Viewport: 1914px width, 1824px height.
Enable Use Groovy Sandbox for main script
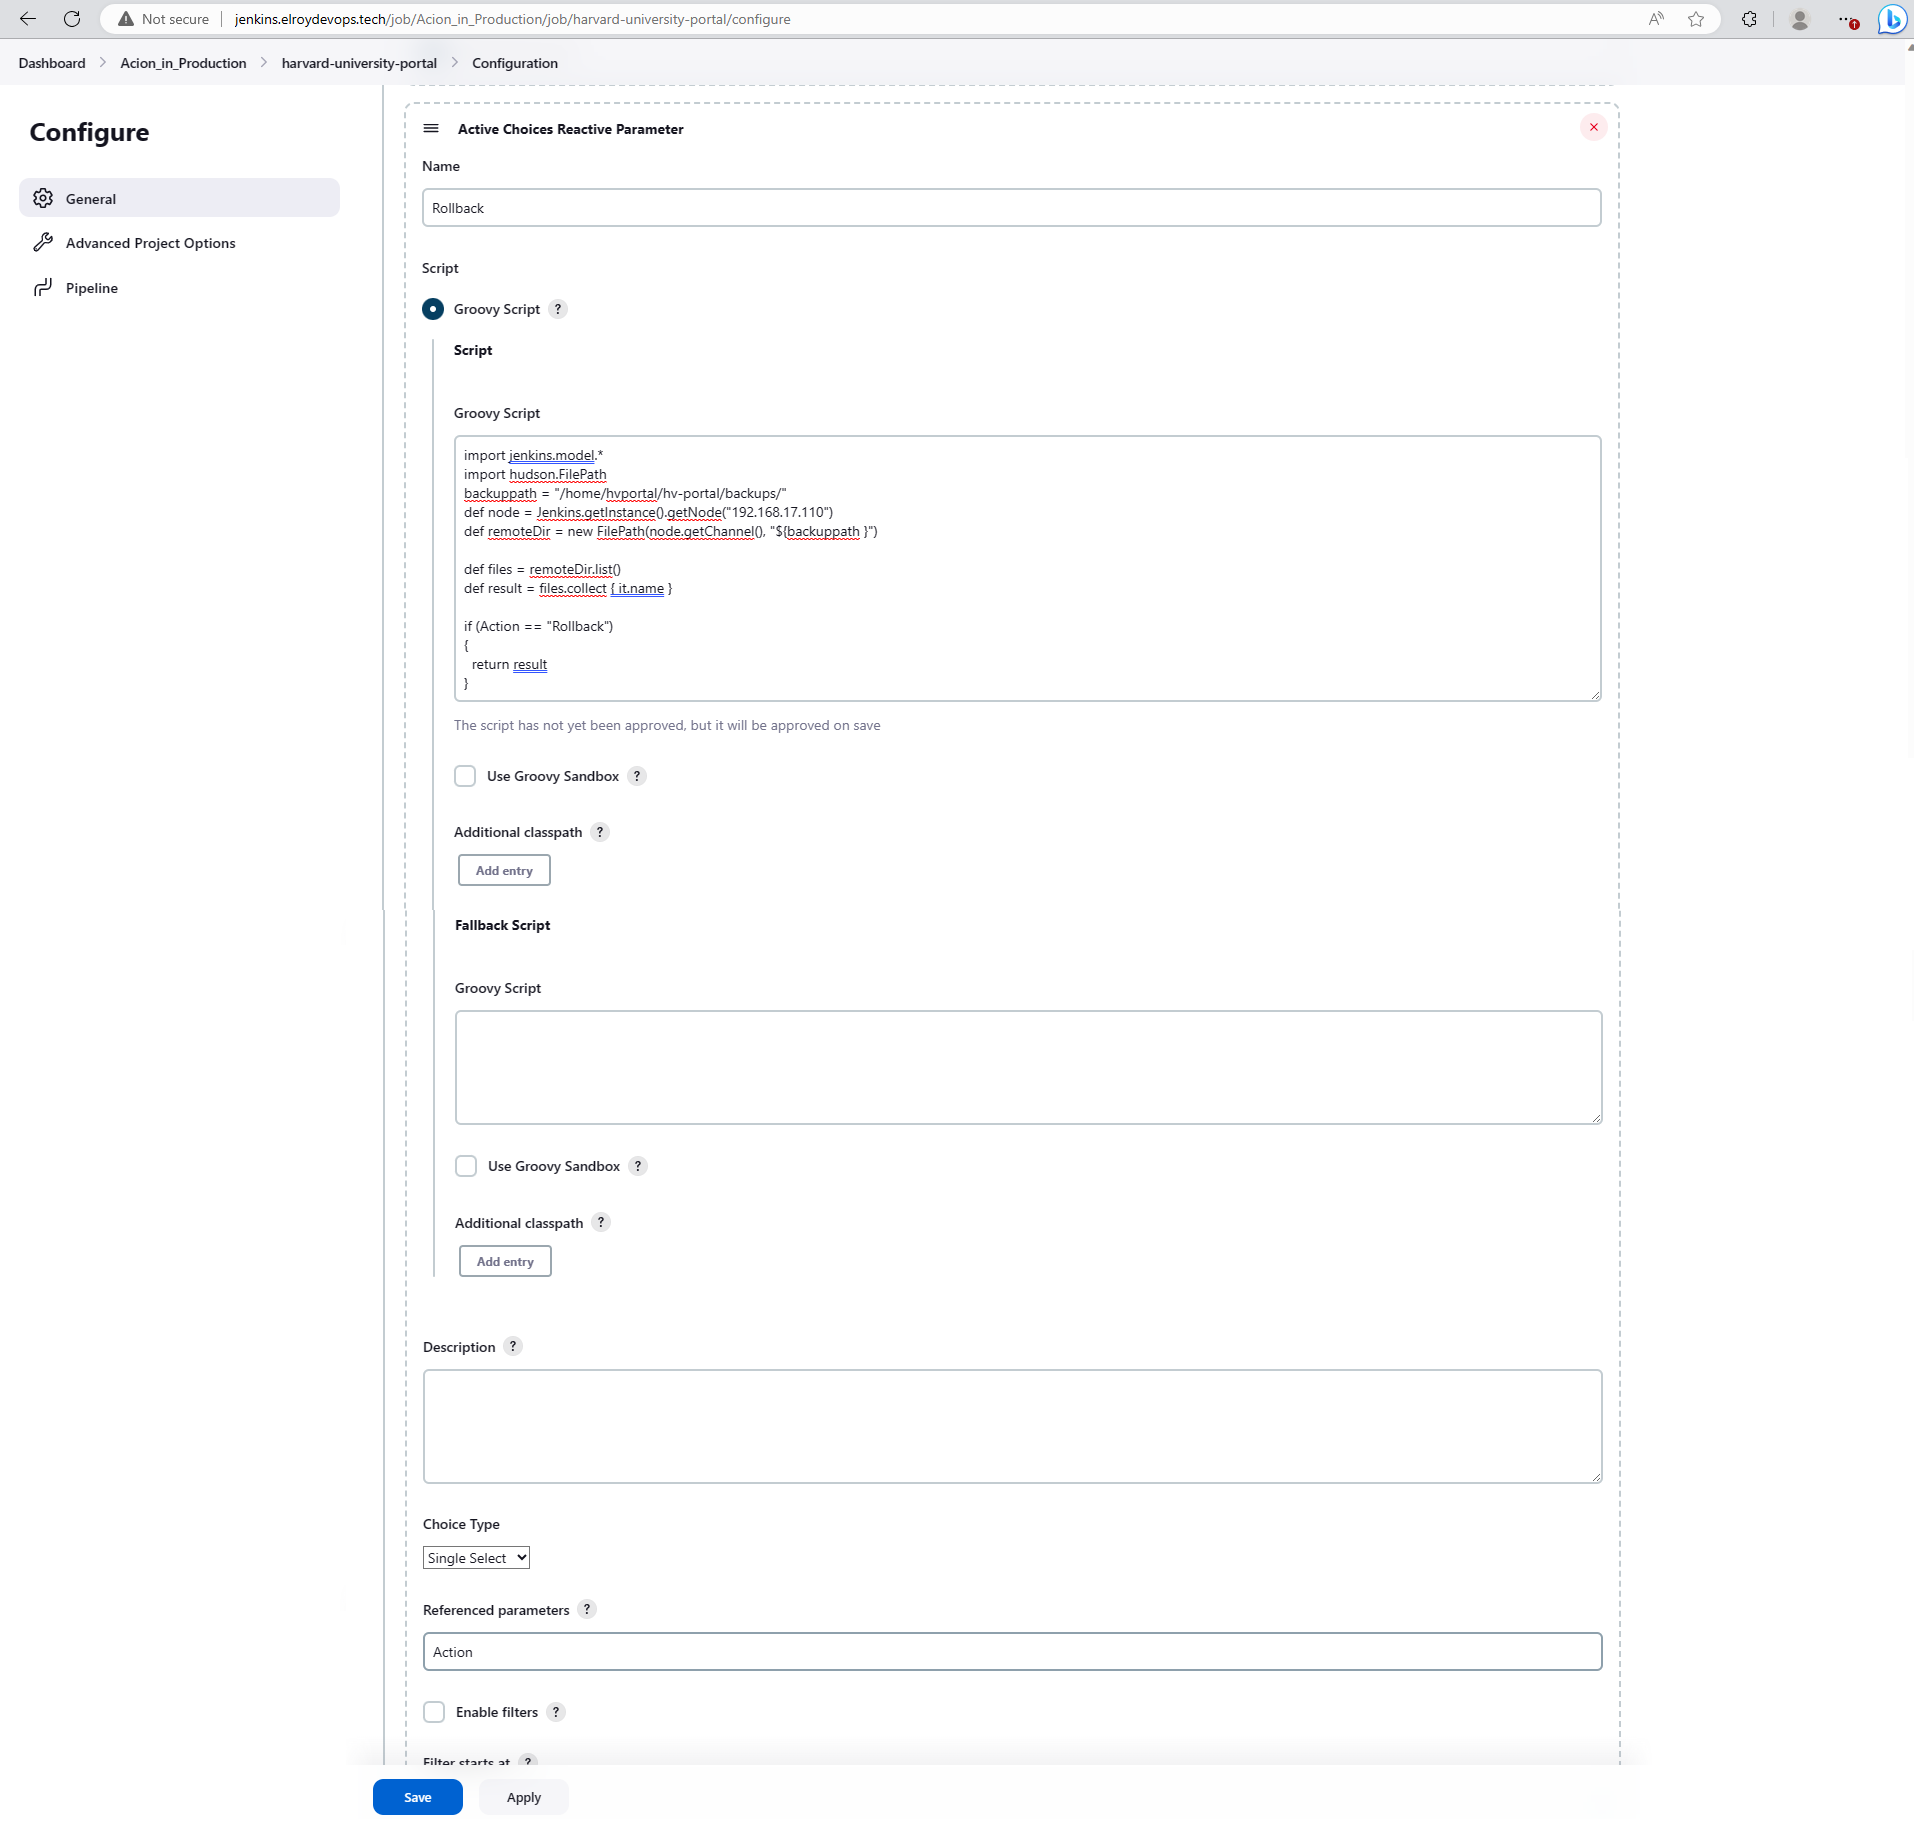[x=465, y=776]
